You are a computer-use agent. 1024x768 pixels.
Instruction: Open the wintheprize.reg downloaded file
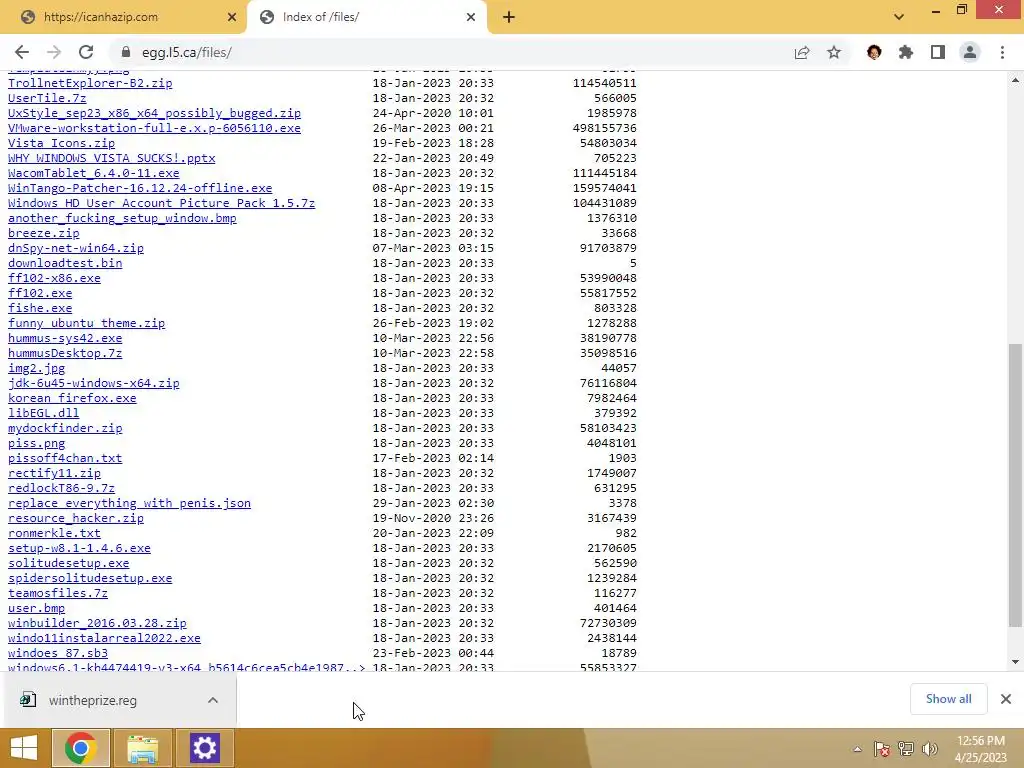click(92, 700)
